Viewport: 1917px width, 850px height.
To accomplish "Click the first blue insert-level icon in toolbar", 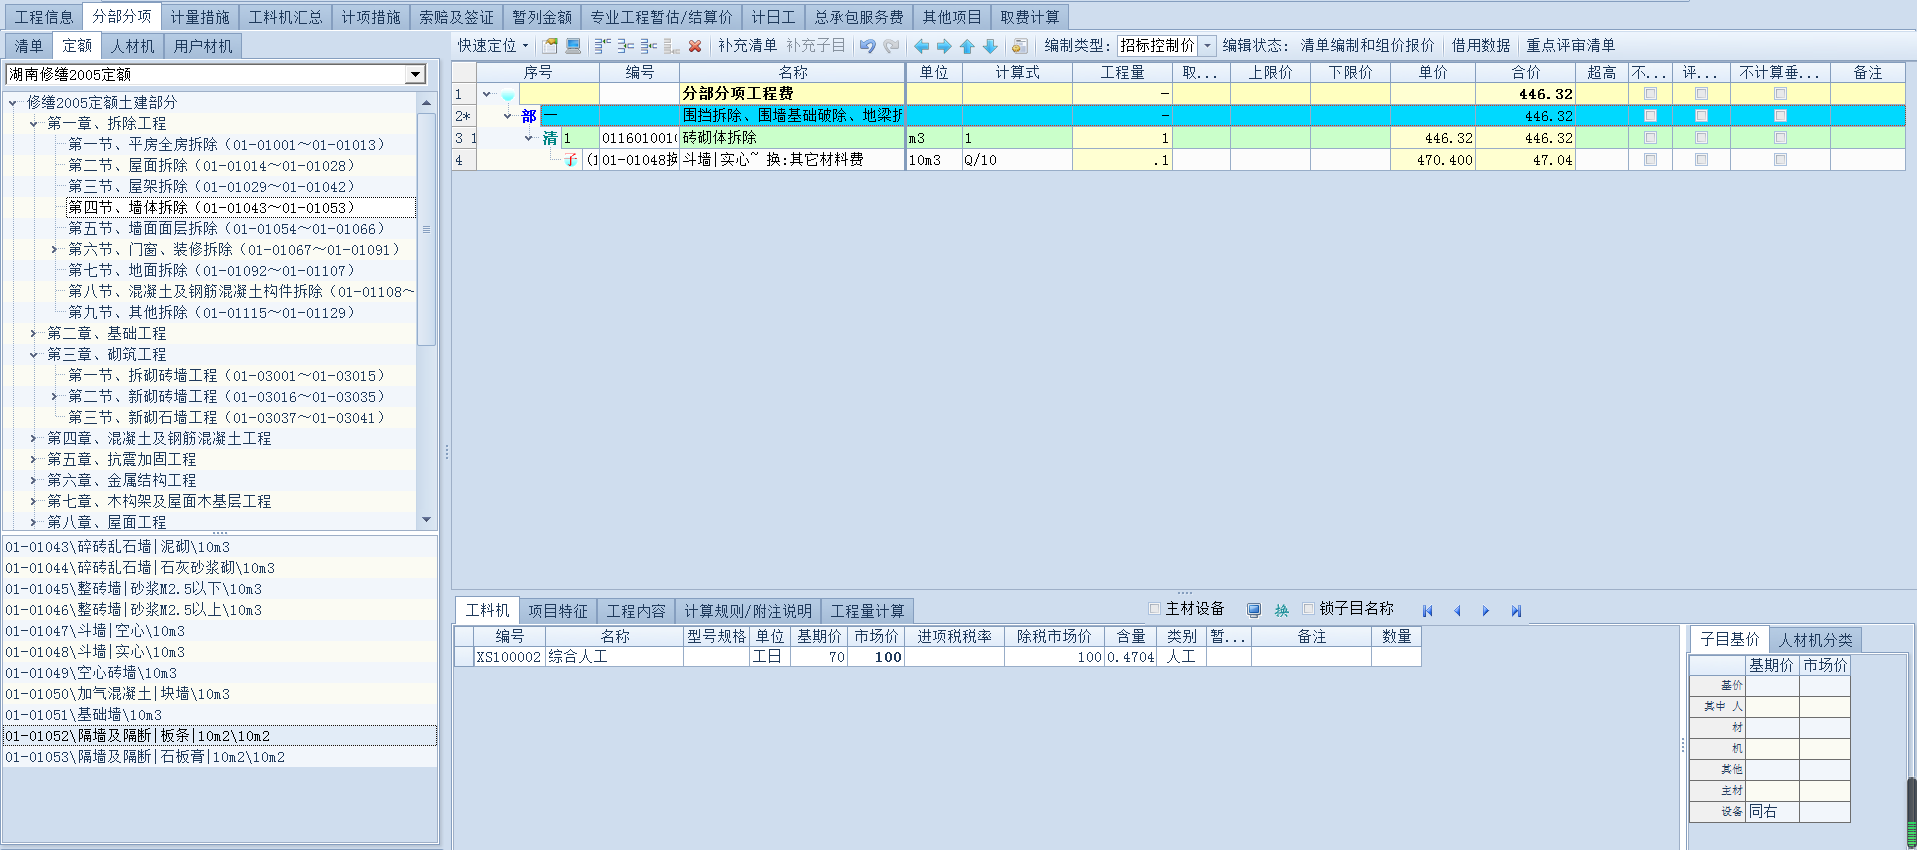I will pos(602,46).
